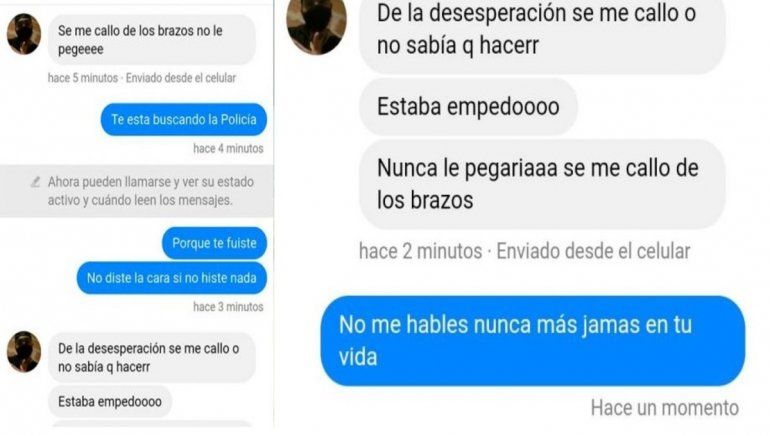Click the large profile picture on right
Image resolution: width=770 pixels, height=435 pixels.
(x=317, y=24)
